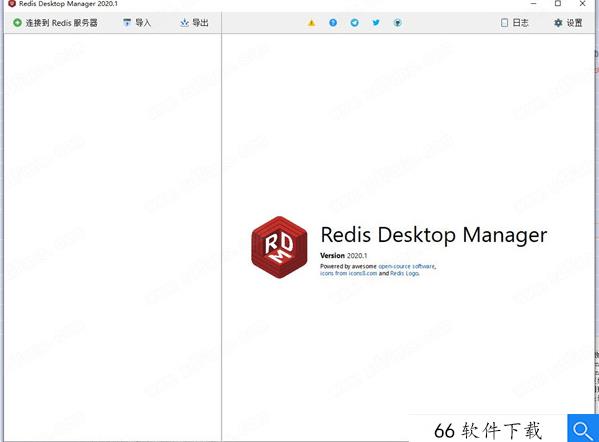Toggle the 日志 log panel
This screenshot has width=599, height=442.
pos(514,23)
